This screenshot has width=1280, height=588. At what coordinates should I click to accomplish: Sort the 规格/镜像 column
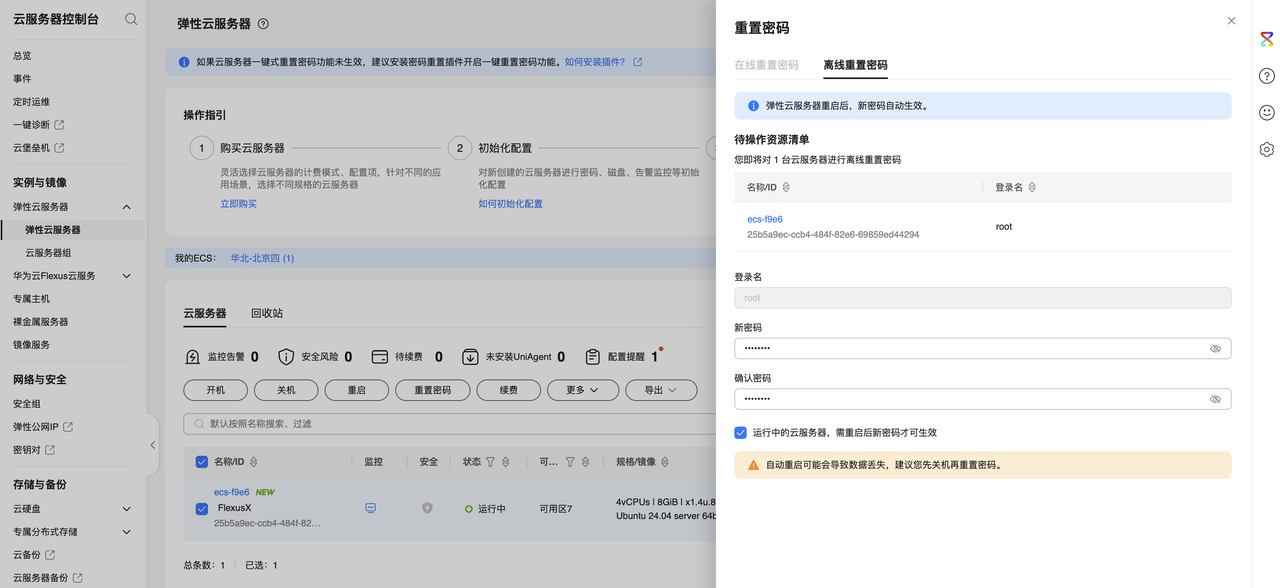[x=665, y=462]
